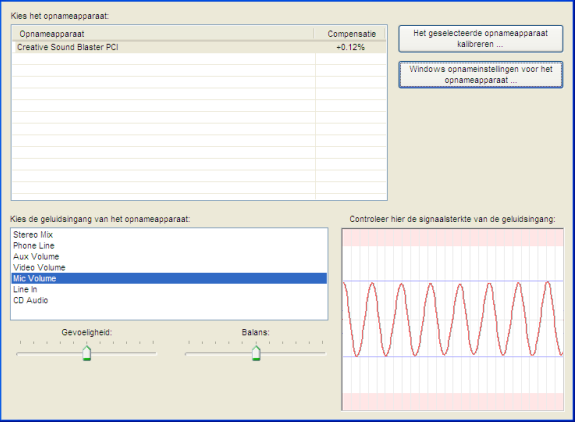Click right end of Balans slider track
575x422 pixels.
tap(323, 354)
